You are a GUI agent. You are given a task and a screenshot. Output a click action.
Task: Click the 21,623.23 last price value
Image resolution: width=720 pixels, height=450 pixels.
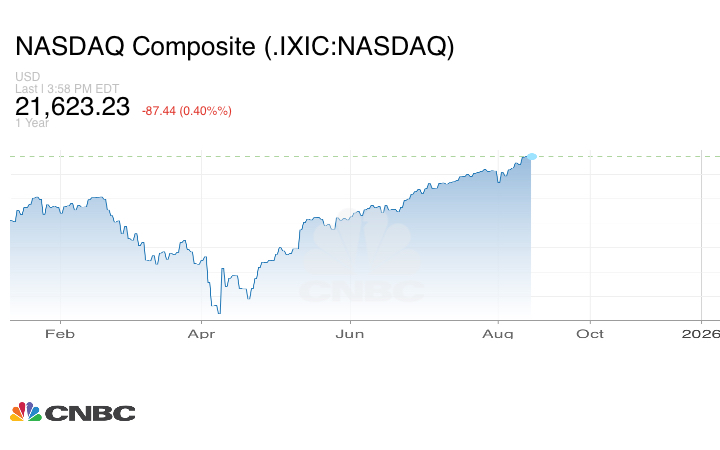[x=72, y=107]
